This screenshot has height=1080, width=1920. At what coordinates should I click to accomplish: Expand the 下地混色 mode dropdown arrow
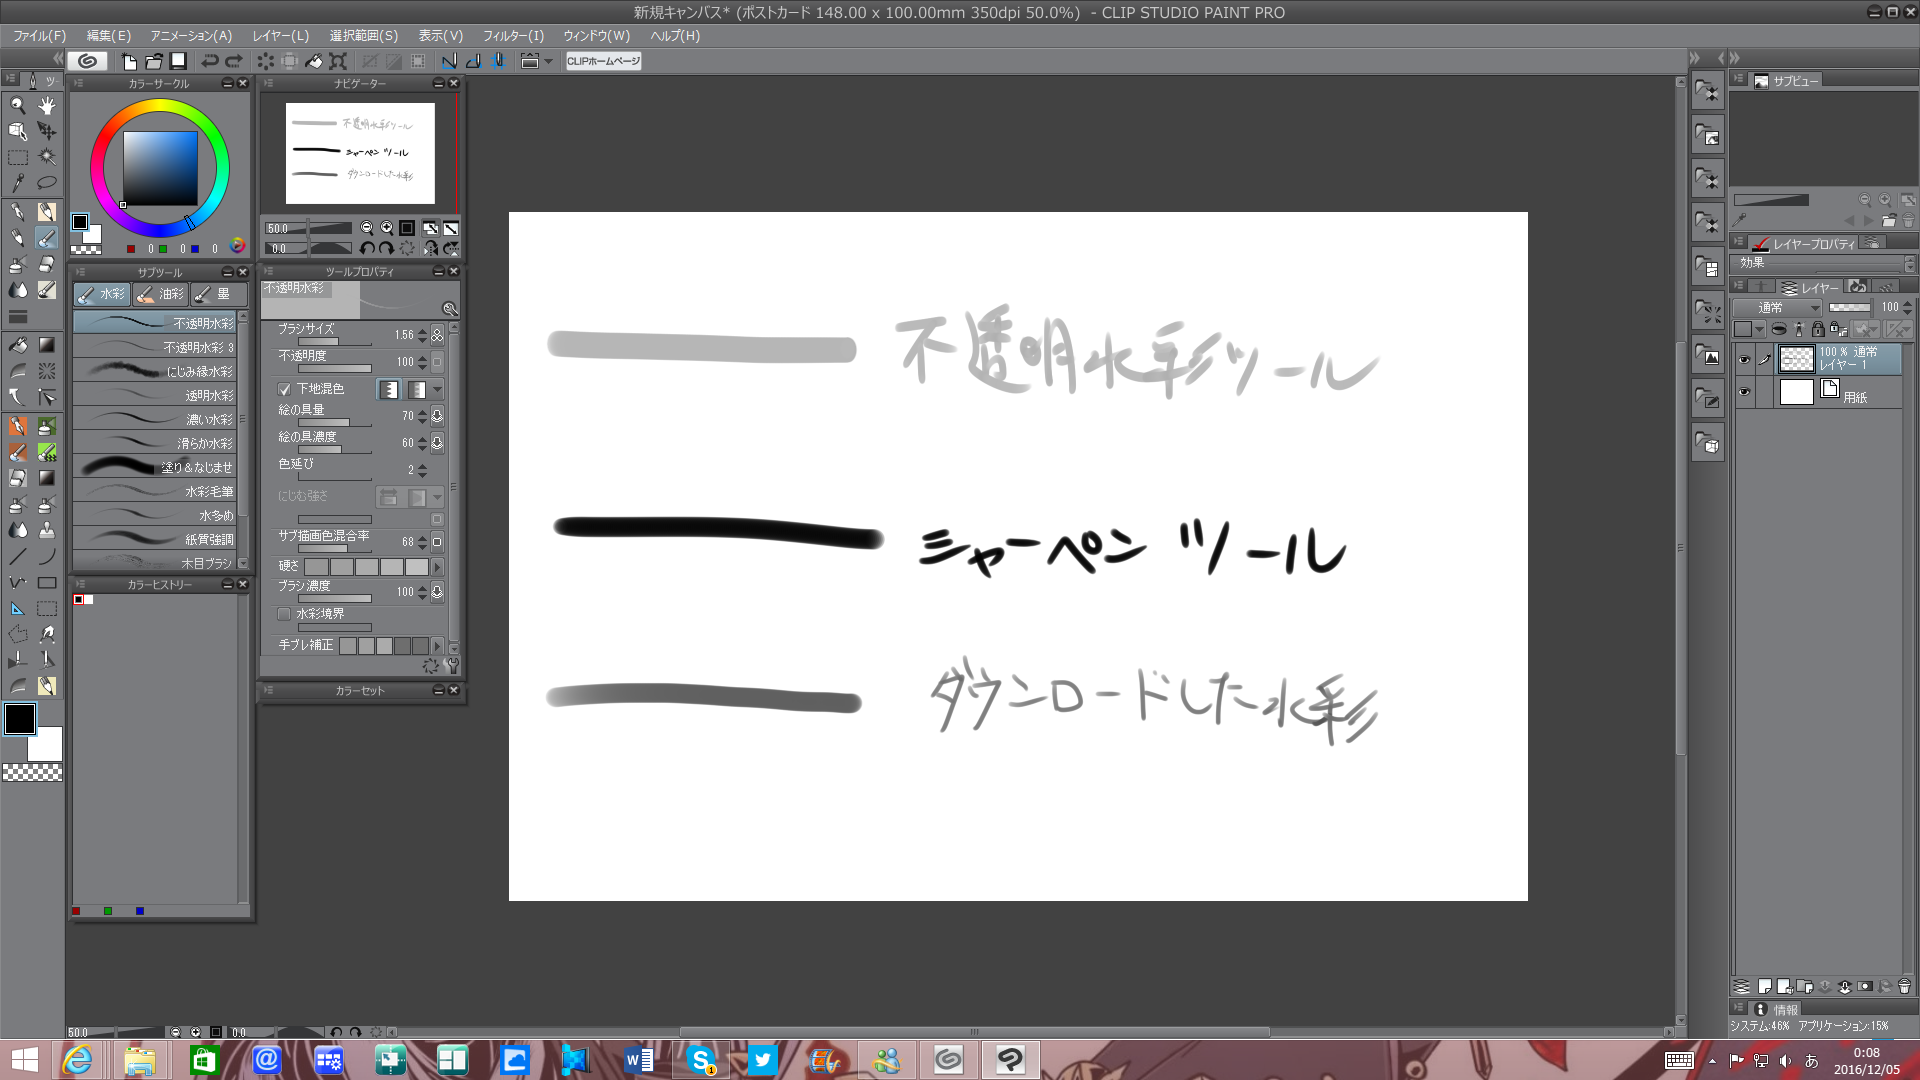(x=437, y=389)
